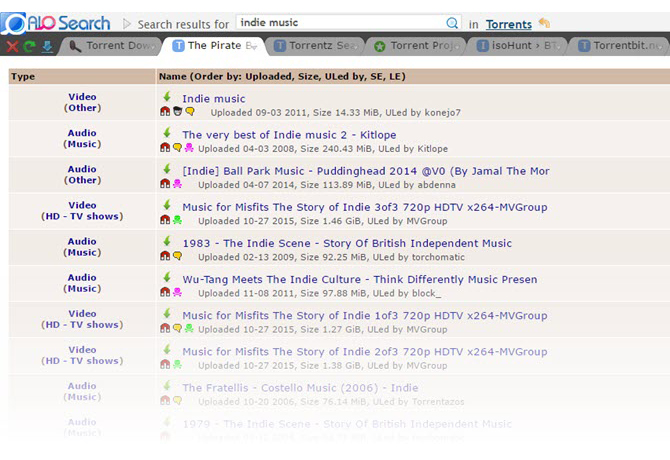Open the 'Indie music' torrent link
The width and height of the screenshot is (670, 460).
pos(214,99)
